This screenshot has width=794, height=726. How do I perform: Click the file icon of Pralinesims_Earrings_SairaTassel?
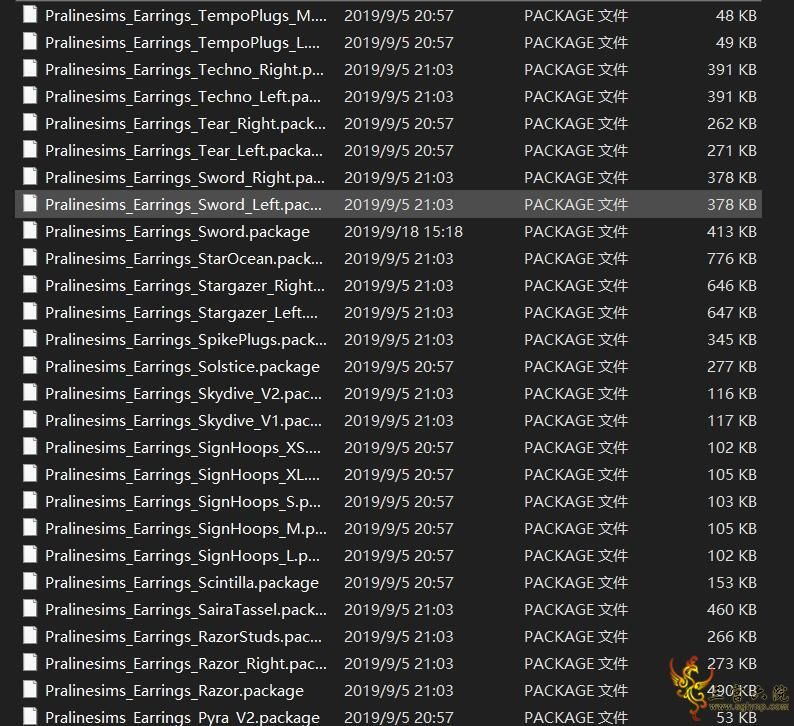click(x=30, y=609)
